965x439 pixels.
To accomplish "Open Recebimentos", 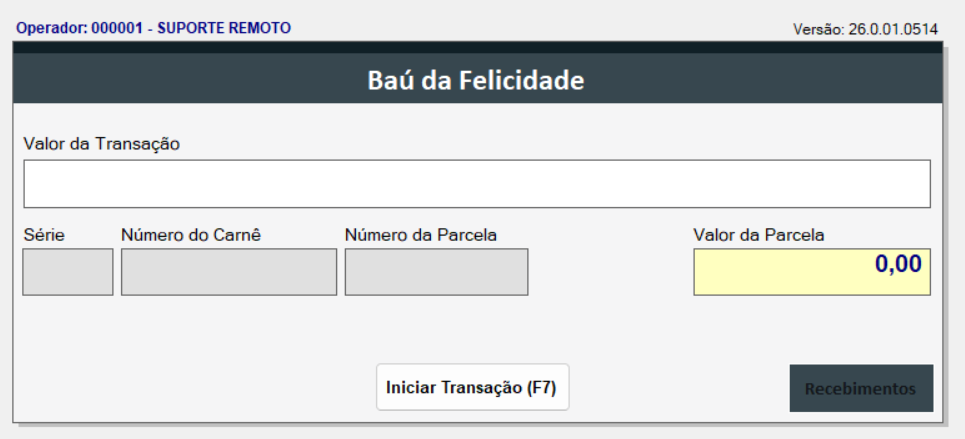I will click(861, 388).
